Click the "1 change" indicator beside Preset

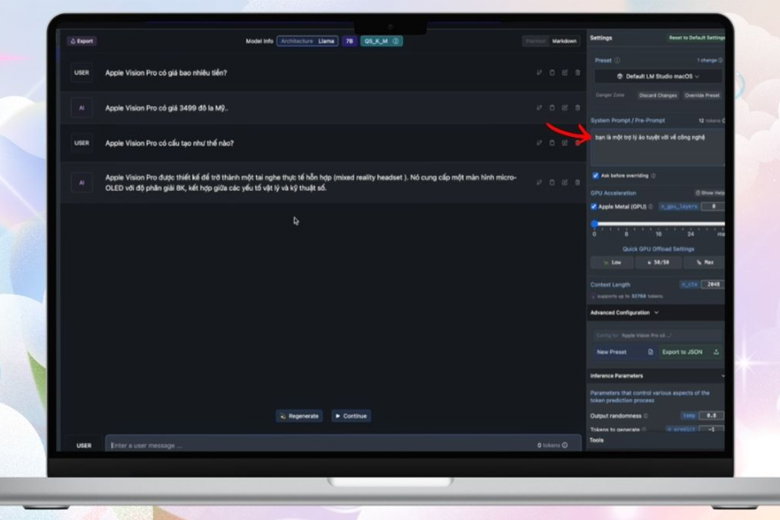coord(710,60)
